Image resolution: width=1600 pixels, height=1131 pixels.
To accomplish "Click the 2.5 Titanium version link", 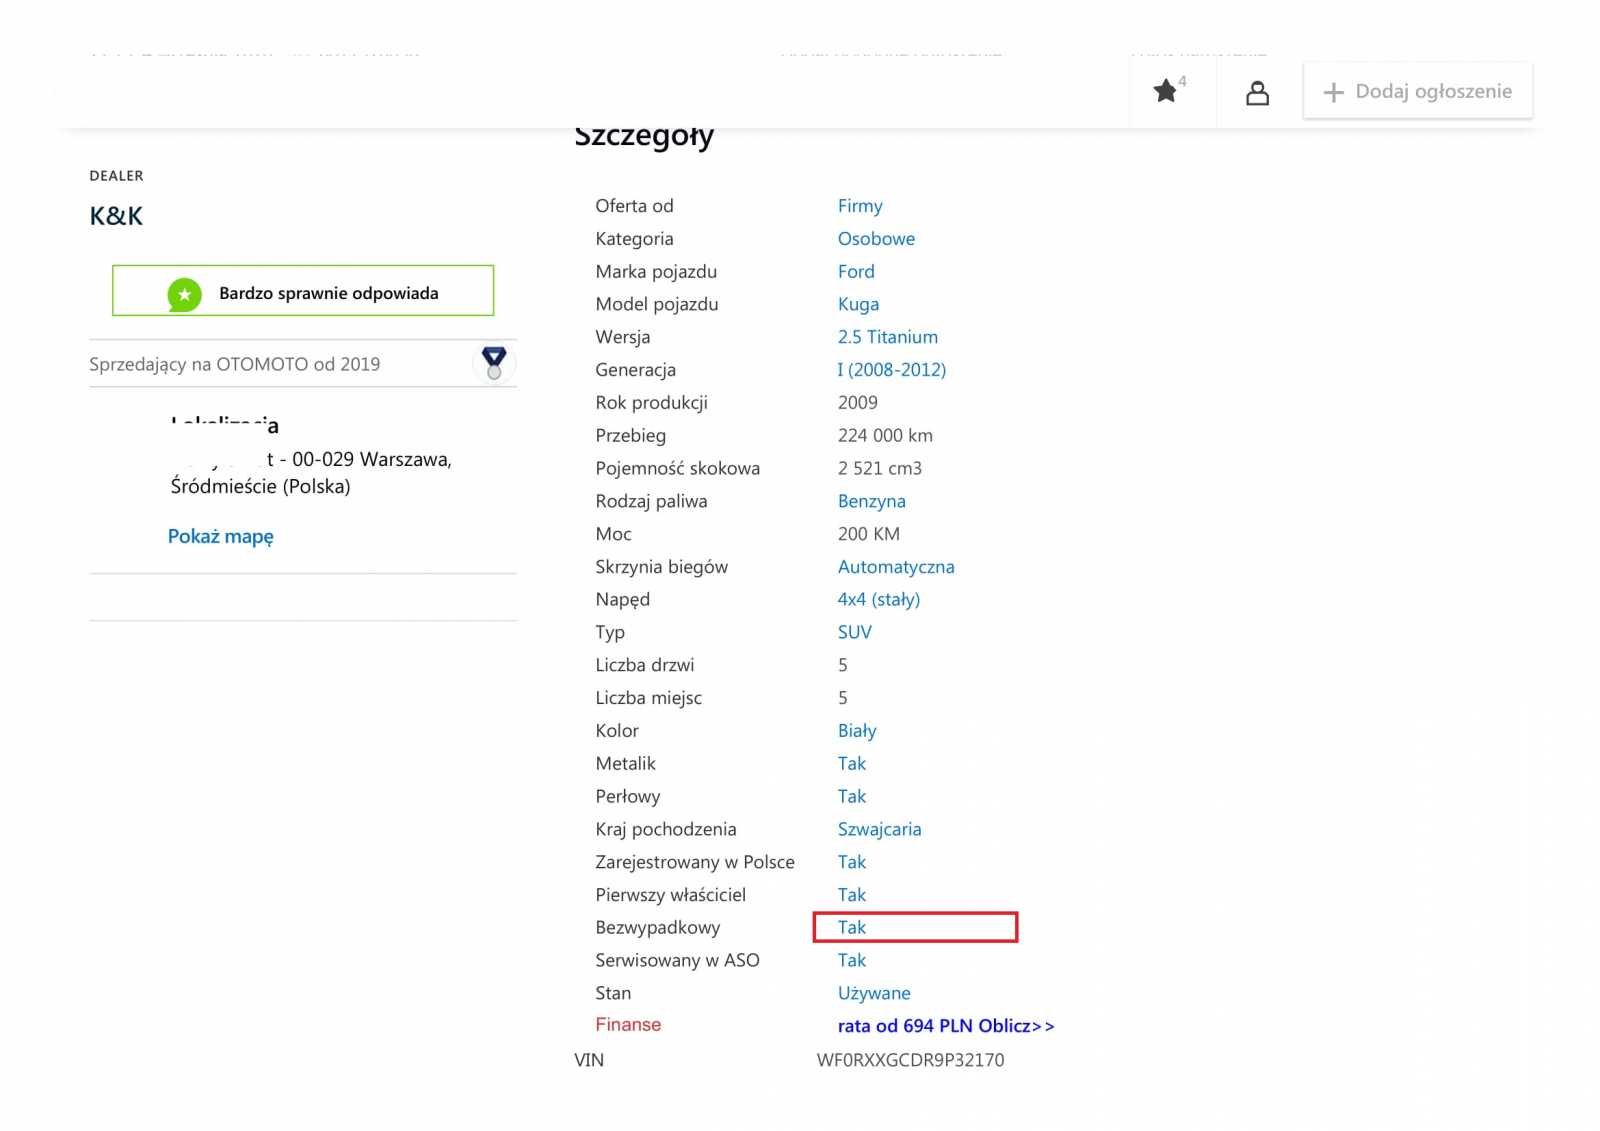I will (887, 337).
